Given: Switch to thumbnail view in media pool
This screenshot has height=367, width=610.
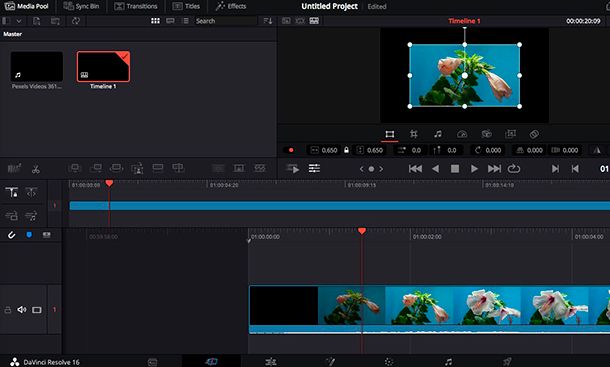Looking at the screenshot, I should pyautogui.click(x=155, y=21).
